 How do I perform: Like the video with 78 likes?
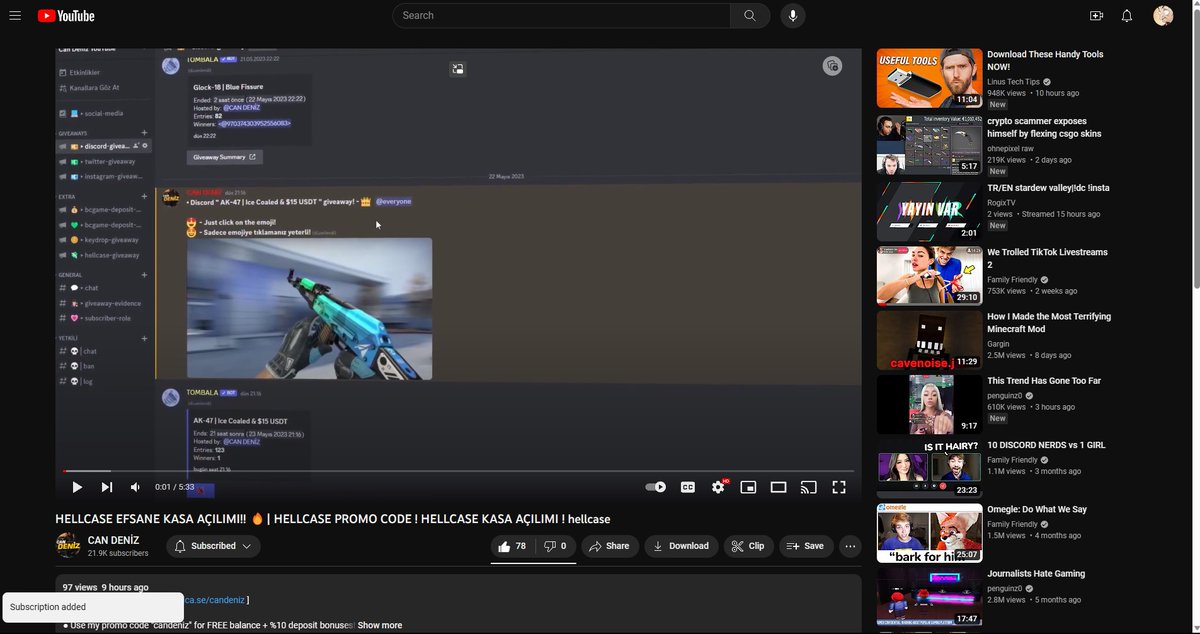pos(512,546)
